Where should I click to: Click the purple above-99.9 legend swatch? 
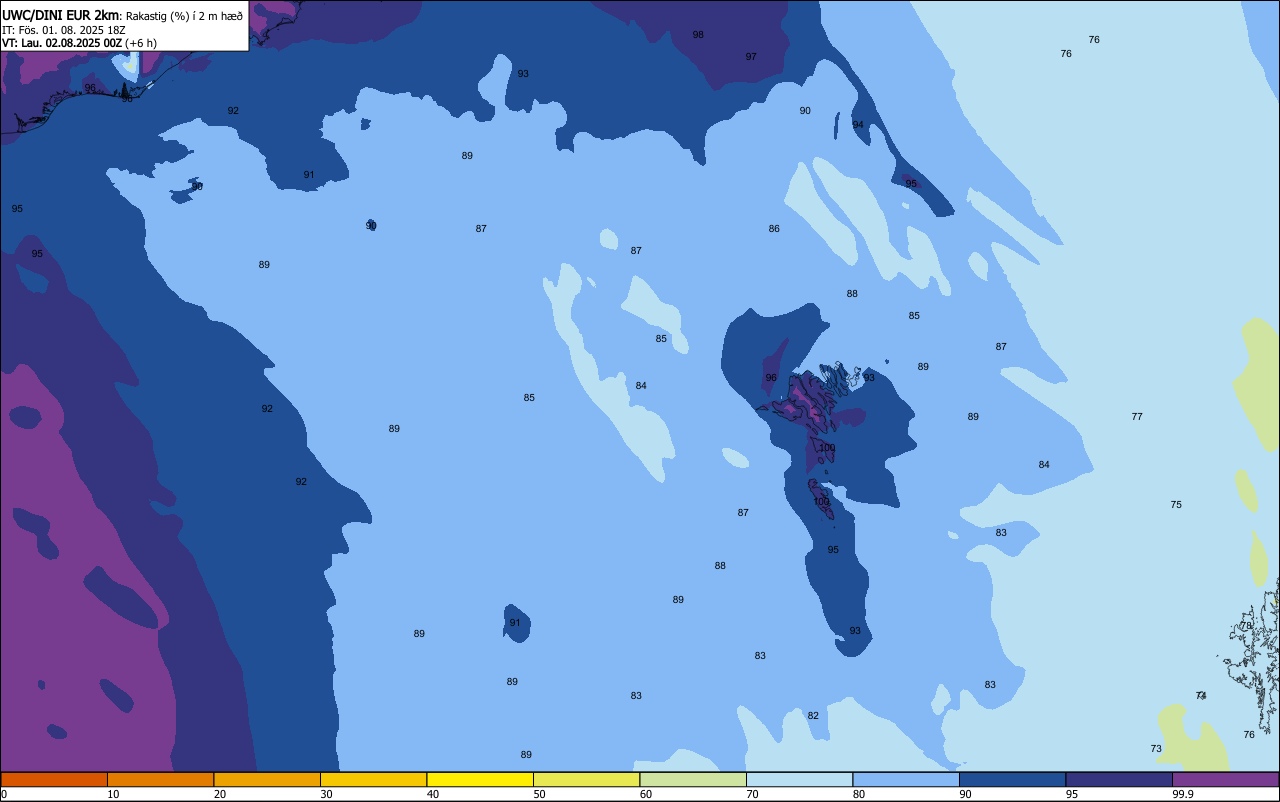click(x=1226, y=779)
